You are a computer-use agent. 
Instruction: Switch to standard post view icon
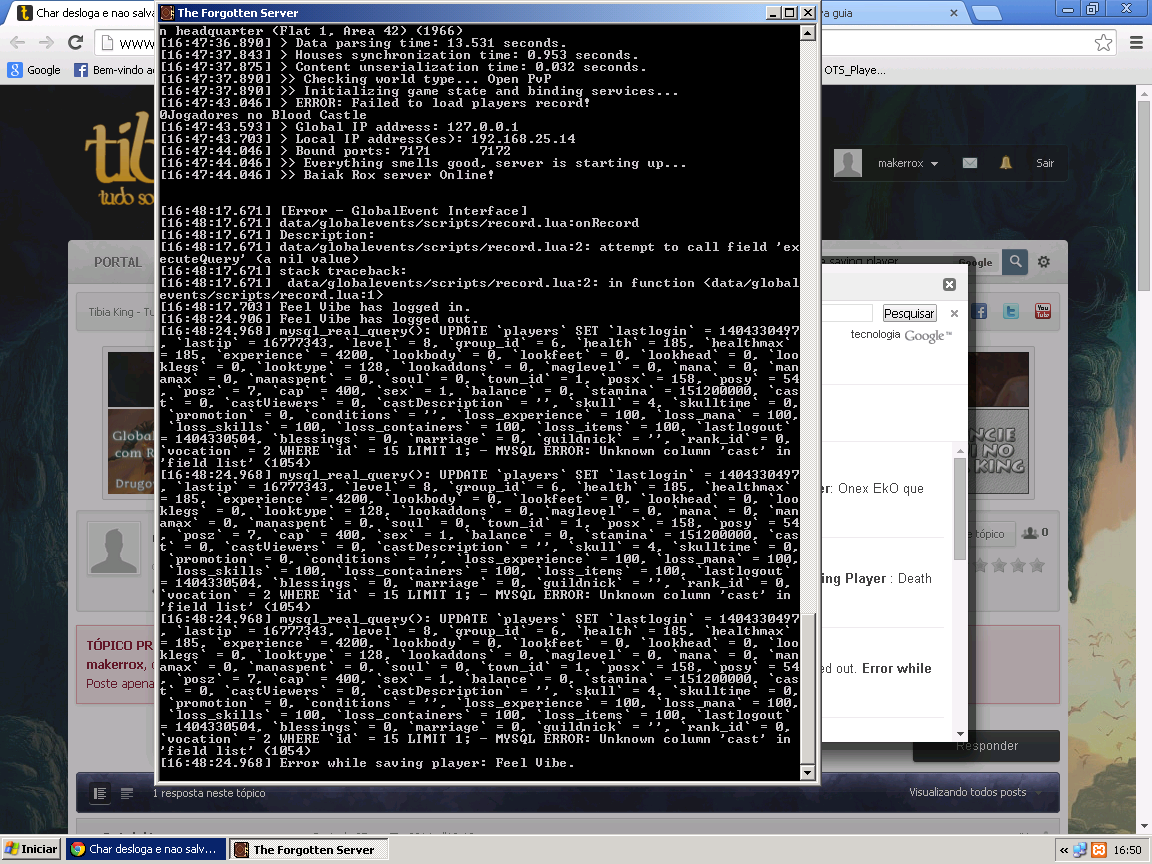pos(100,793)
